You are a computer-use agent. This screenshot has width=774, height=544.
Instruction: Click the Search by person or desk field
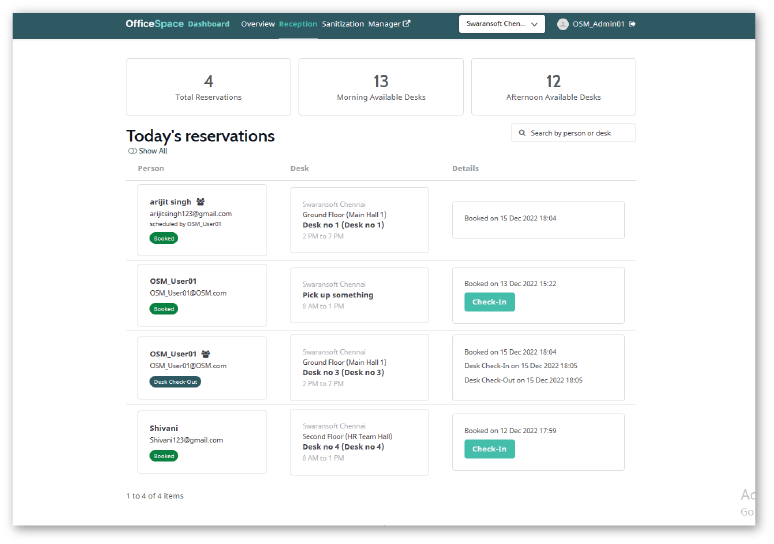click(x=580, y=133)
